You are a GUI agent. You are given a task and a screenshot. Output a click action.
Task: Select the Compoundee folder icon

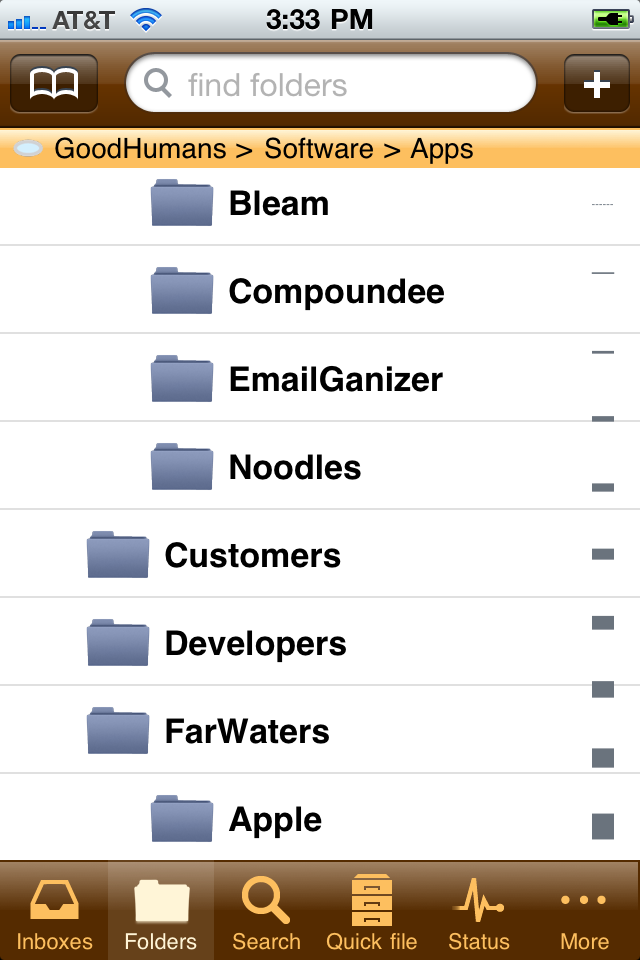click(182, 291)
